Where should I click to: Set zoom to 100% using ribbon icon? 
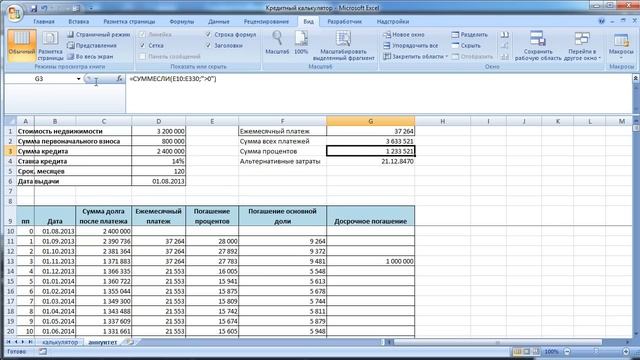tap(301, 42)
